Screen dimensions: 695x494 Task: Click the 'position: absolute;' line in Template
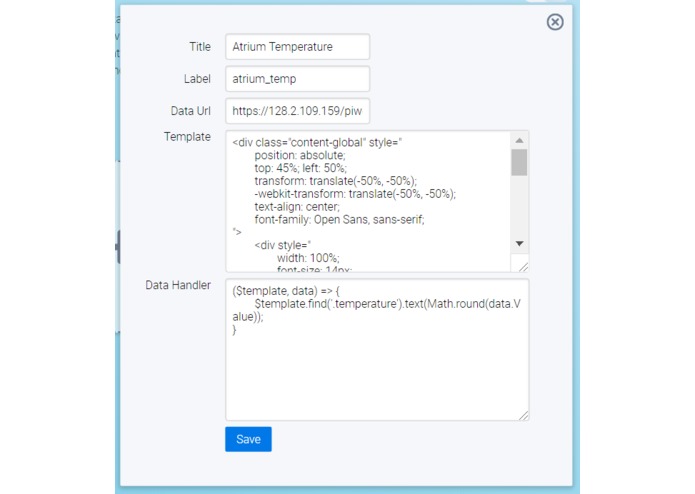click(x=300, y=156)
